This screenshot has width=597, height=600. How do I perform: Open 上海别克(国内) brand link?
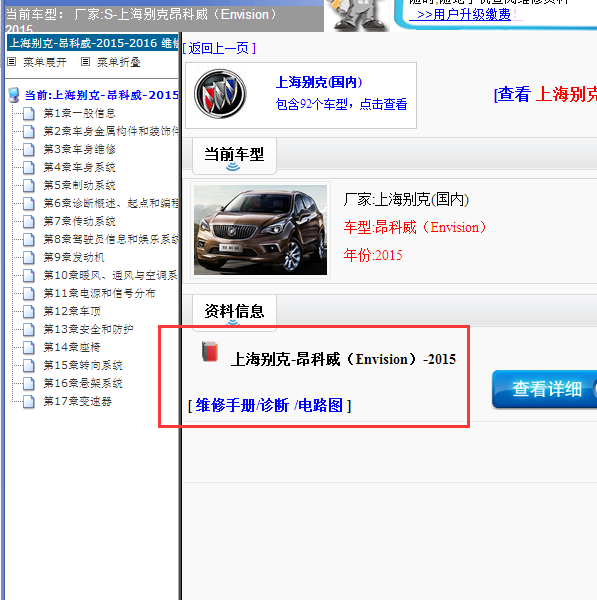pos(319,82)
